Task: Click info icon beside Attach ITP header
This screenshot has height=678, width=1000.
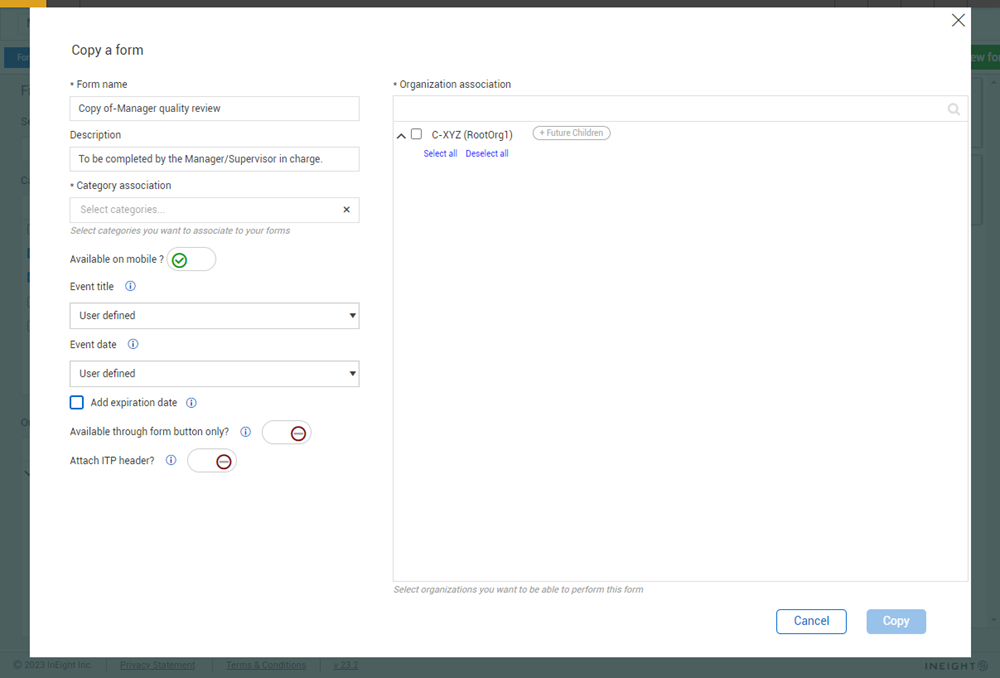Action: [x=171, y=461]
